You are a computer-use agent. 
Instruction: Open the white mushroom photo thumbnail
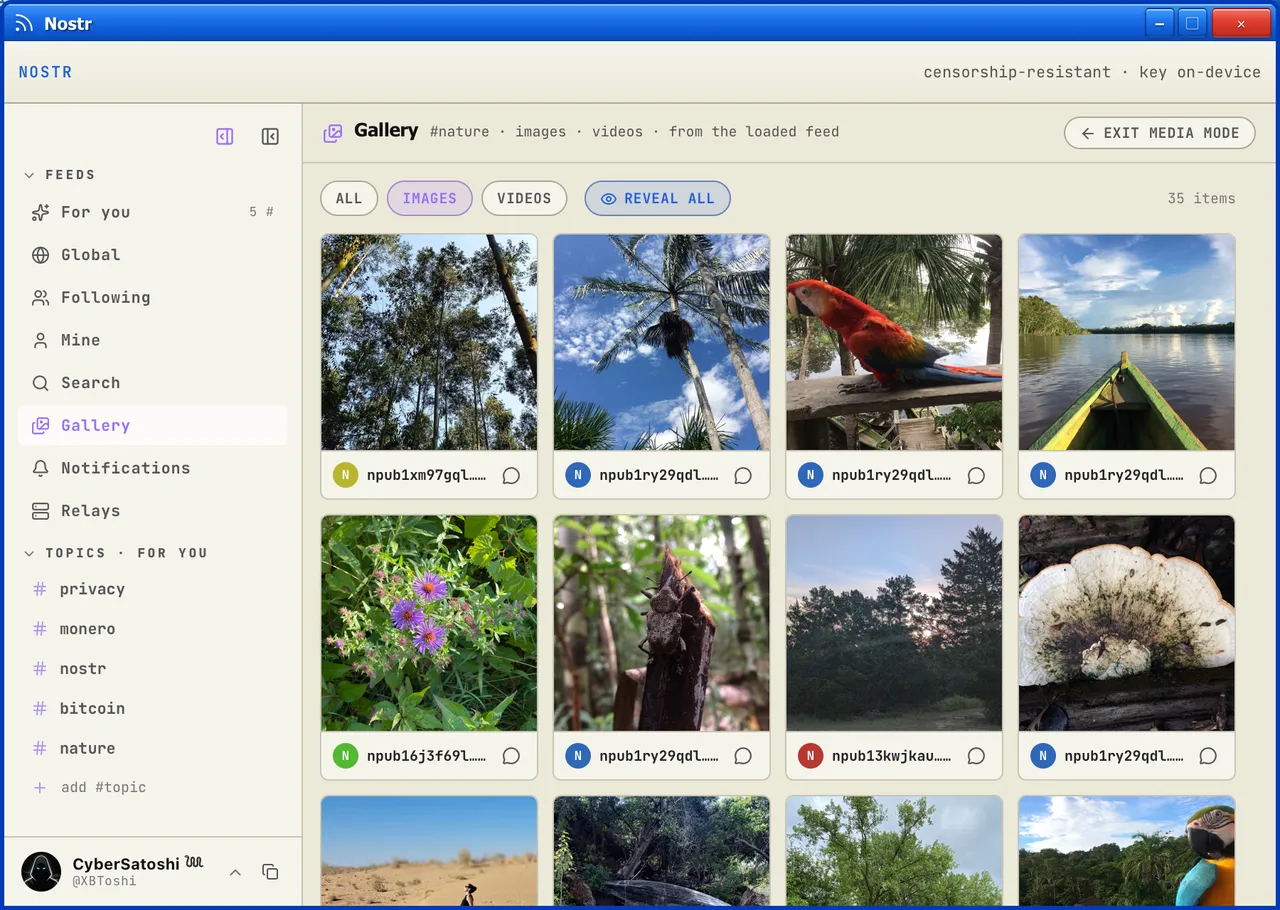(x=1127, y=623)
